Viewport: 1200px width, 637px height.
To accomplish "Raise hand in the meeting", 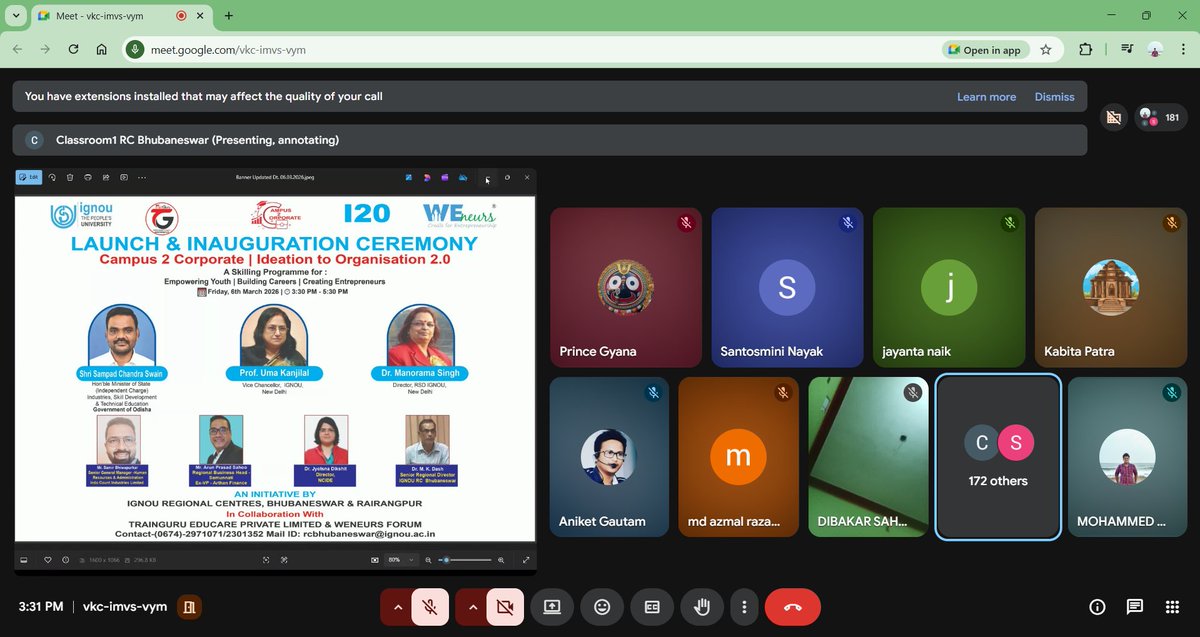I will [x=702, y=606].
